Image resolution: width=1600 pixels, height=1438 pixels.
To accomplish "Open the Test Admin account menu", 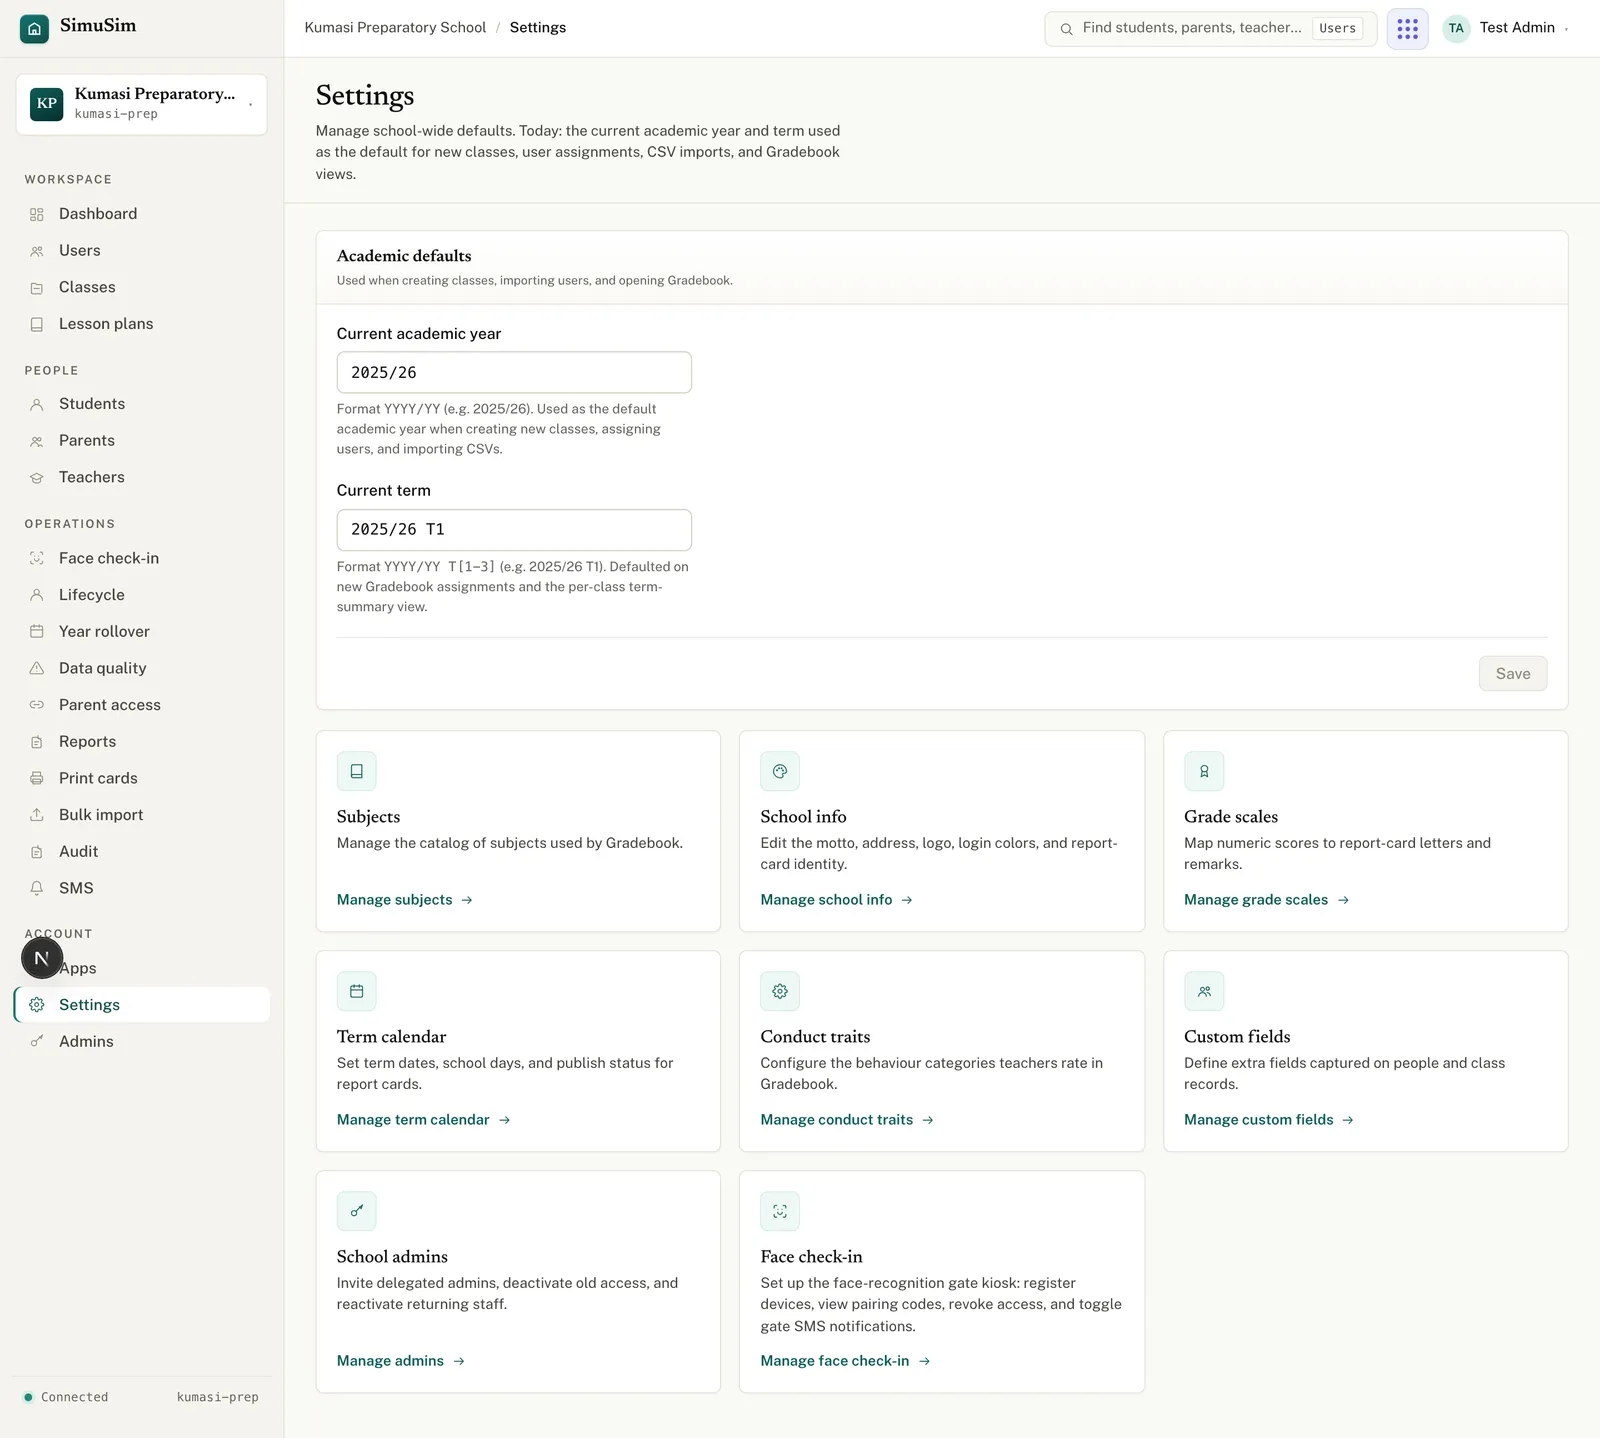I will coord(1507,28).
